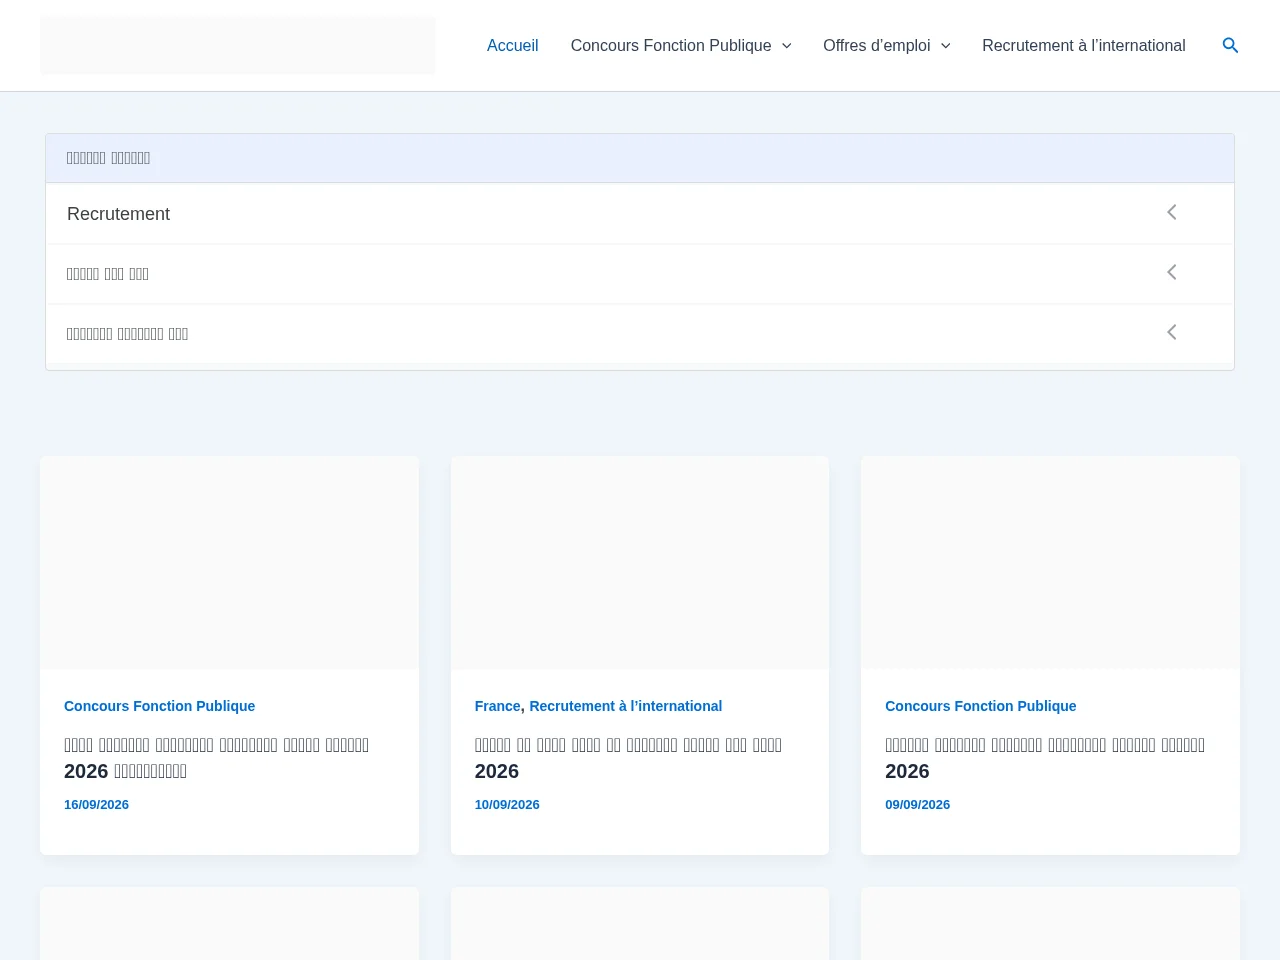Expand the Recrutement row chevron
The image size is (1280, 960).
1172,212
